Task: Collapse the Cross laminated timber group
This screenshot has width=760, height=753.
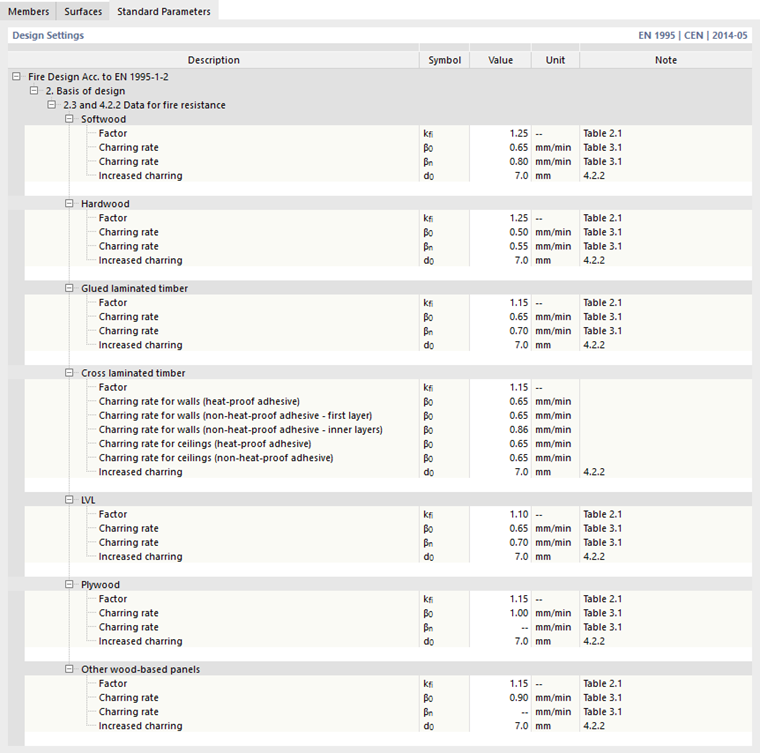Action: point(69,373)
